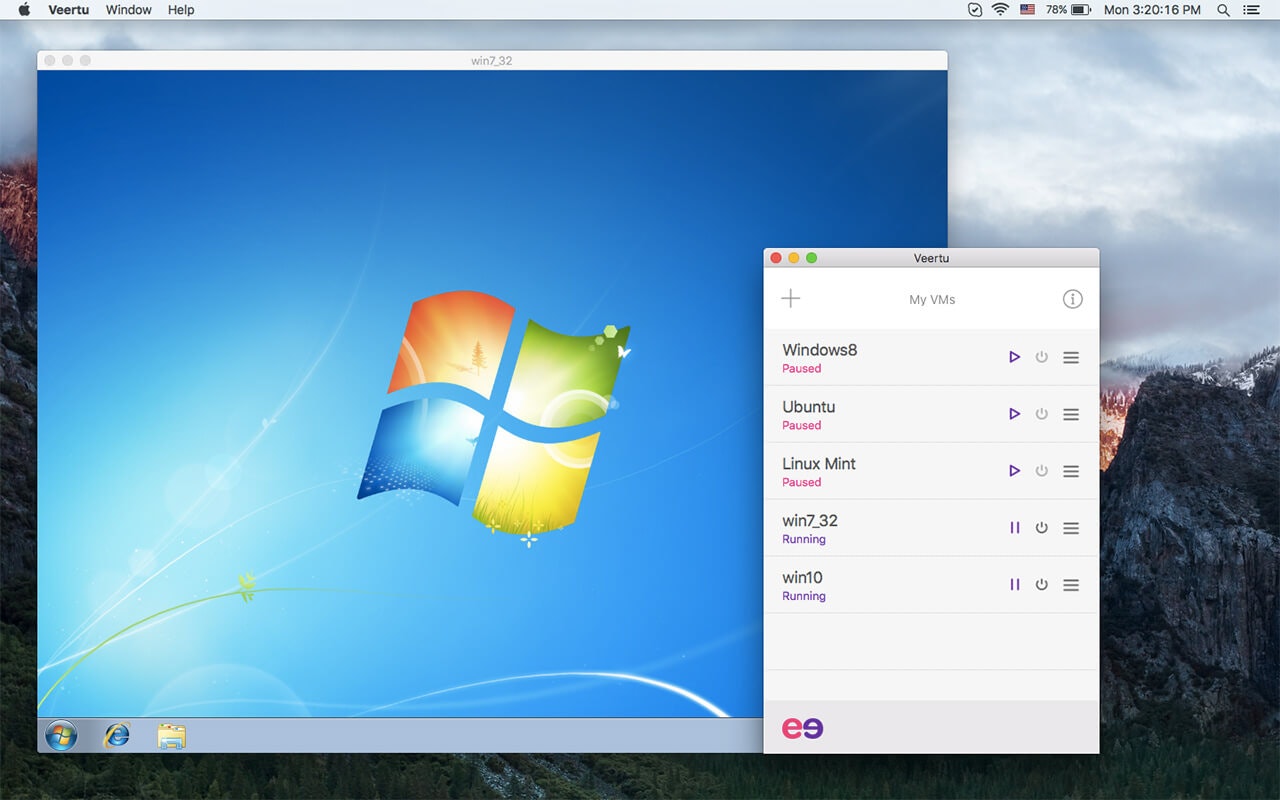Resume the Ubuntu VM with play button
The width and height of the screenshot is (1280, 800).
click(1014, 414)
